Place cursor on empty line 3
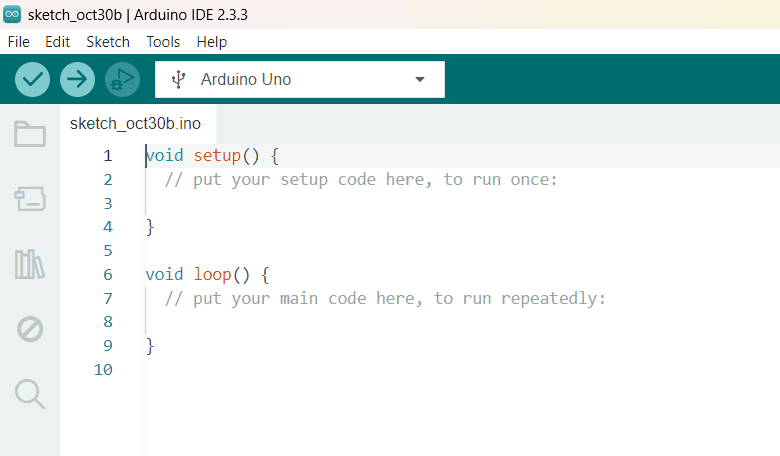The width and height of the screenshot is (780, 456). pos(463,203)
